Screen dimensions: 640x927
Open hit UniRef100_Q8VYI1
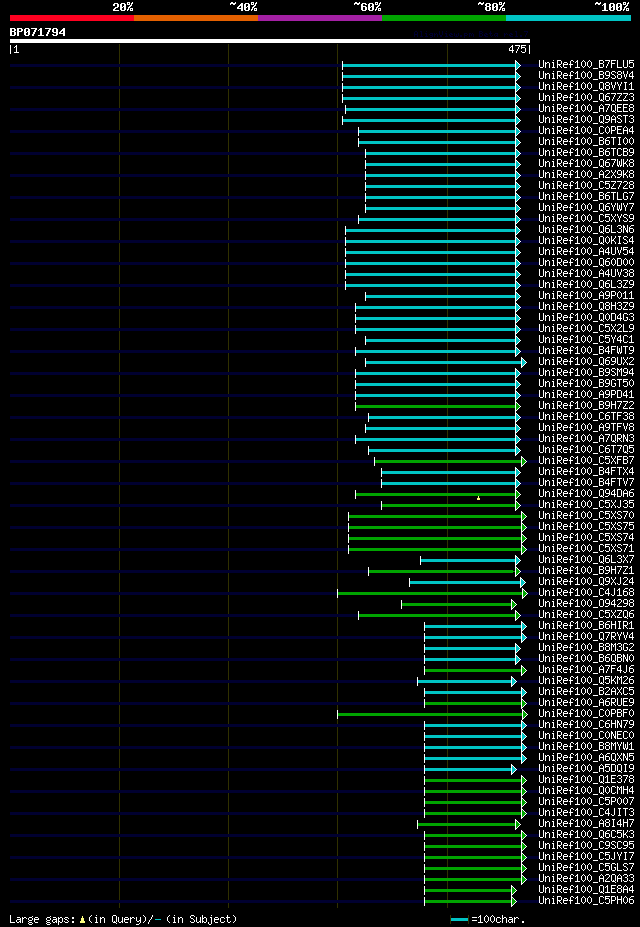click(586, 87)
